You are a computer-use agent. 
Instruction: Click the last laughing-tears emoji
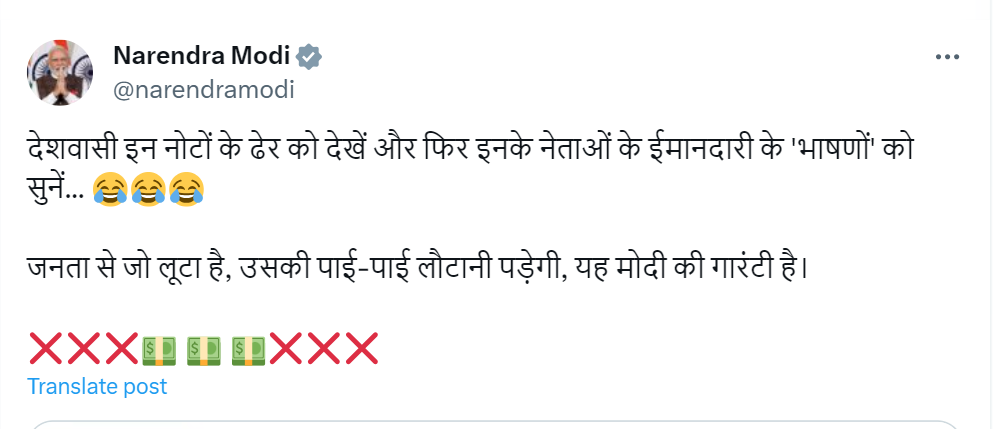coord(185,188)
